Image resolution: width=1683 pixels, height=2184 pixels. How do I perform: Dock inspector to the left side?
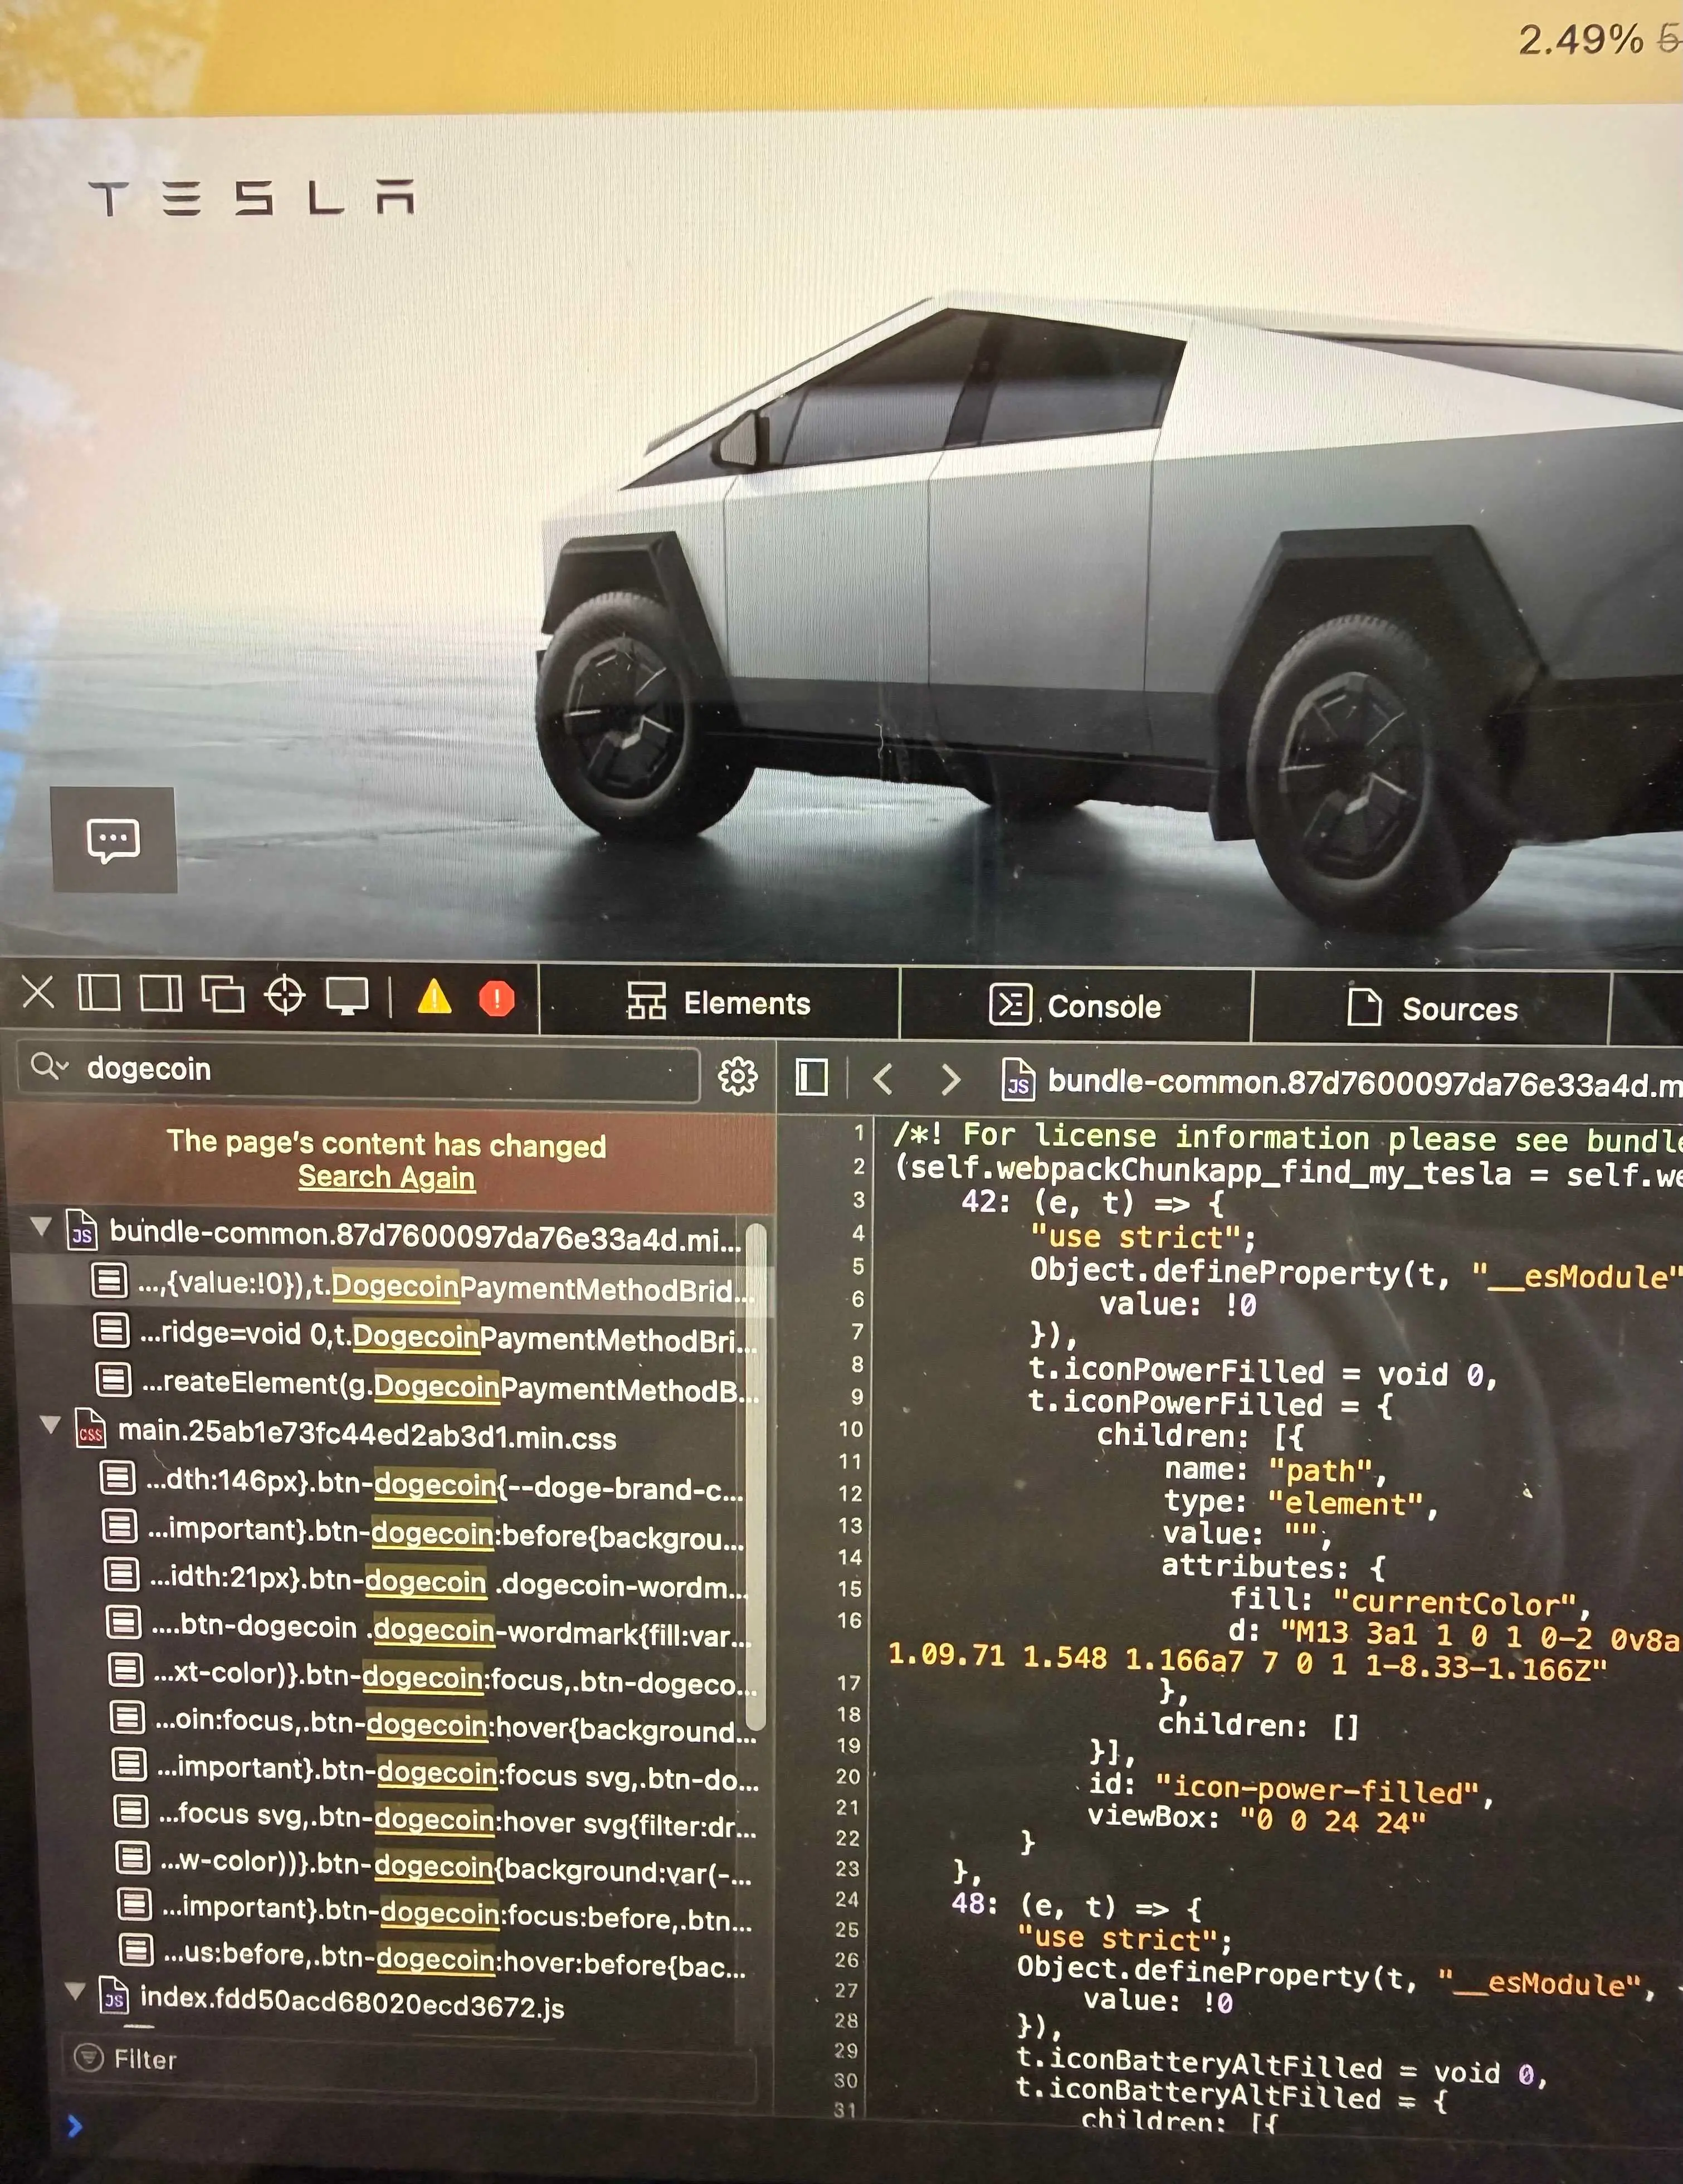[99, 993]
